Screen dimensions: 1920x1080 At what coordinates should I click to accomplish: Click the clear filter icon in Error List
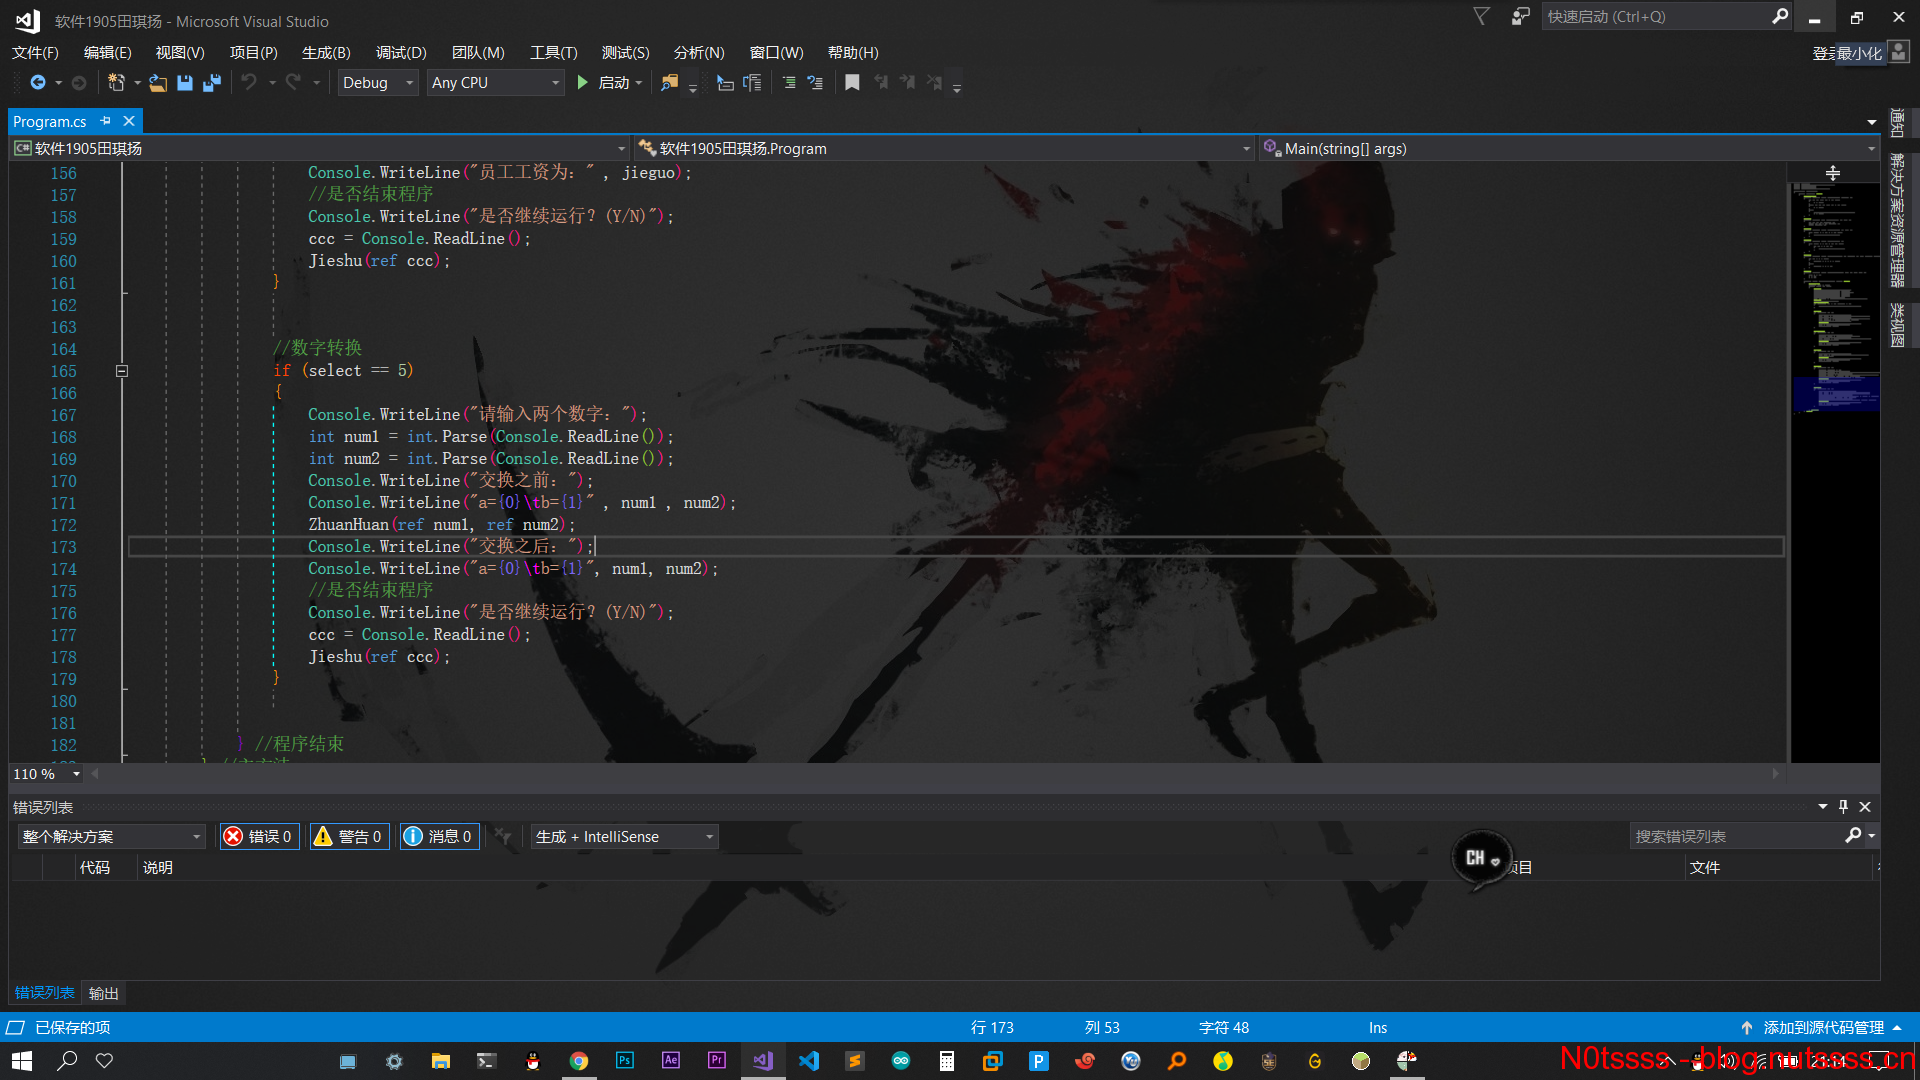pyautogui.click(x=503, y=836)
